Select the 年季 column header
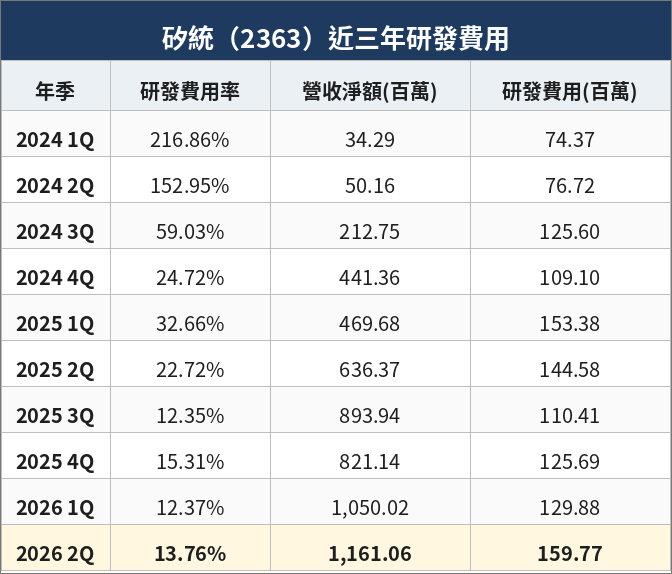 tap(55, 91)
